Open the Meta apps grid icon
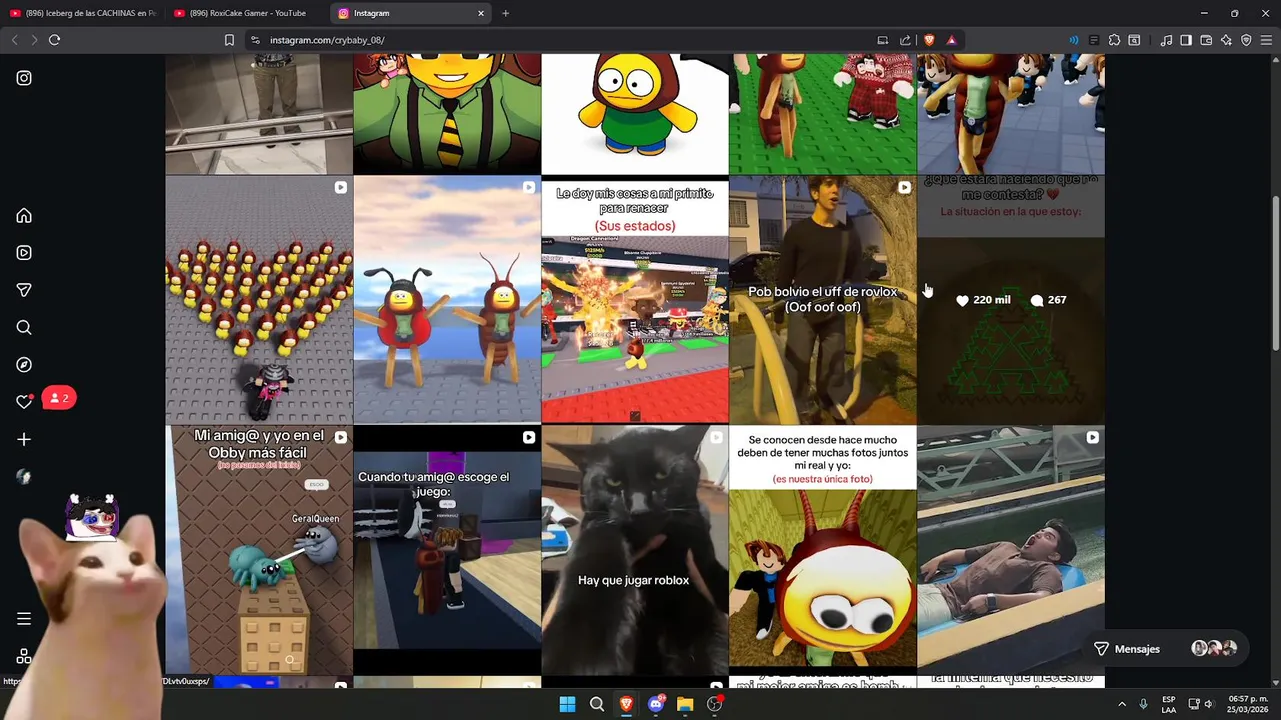The height and width of the screenshot is (720, 1281). tap(24, 657)
